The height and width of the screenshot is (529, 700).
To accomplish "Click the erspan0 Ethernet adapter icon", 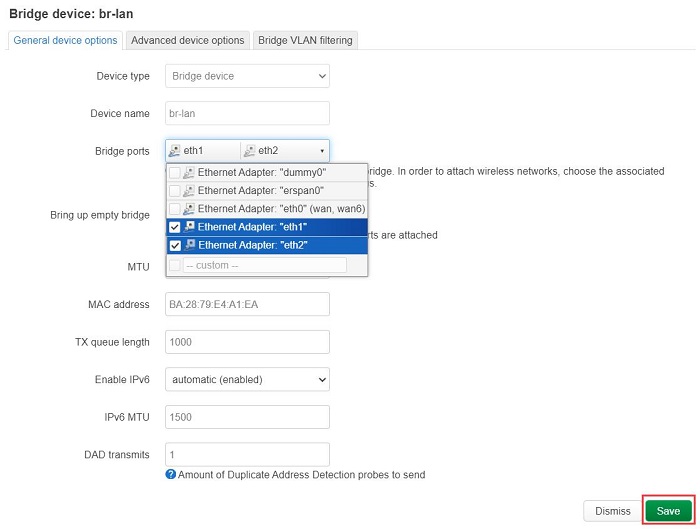I will (x=189, y=190).
